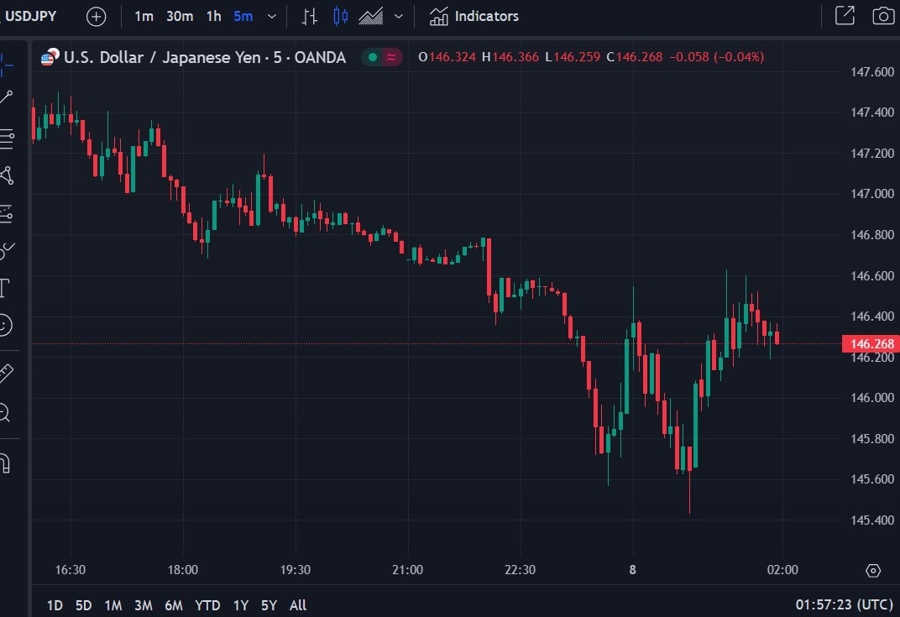Viewport: 900px width, 617px height.
Task: Click the 147.600 price axis label
Action: pyautogui.click(x=872, y=72)
